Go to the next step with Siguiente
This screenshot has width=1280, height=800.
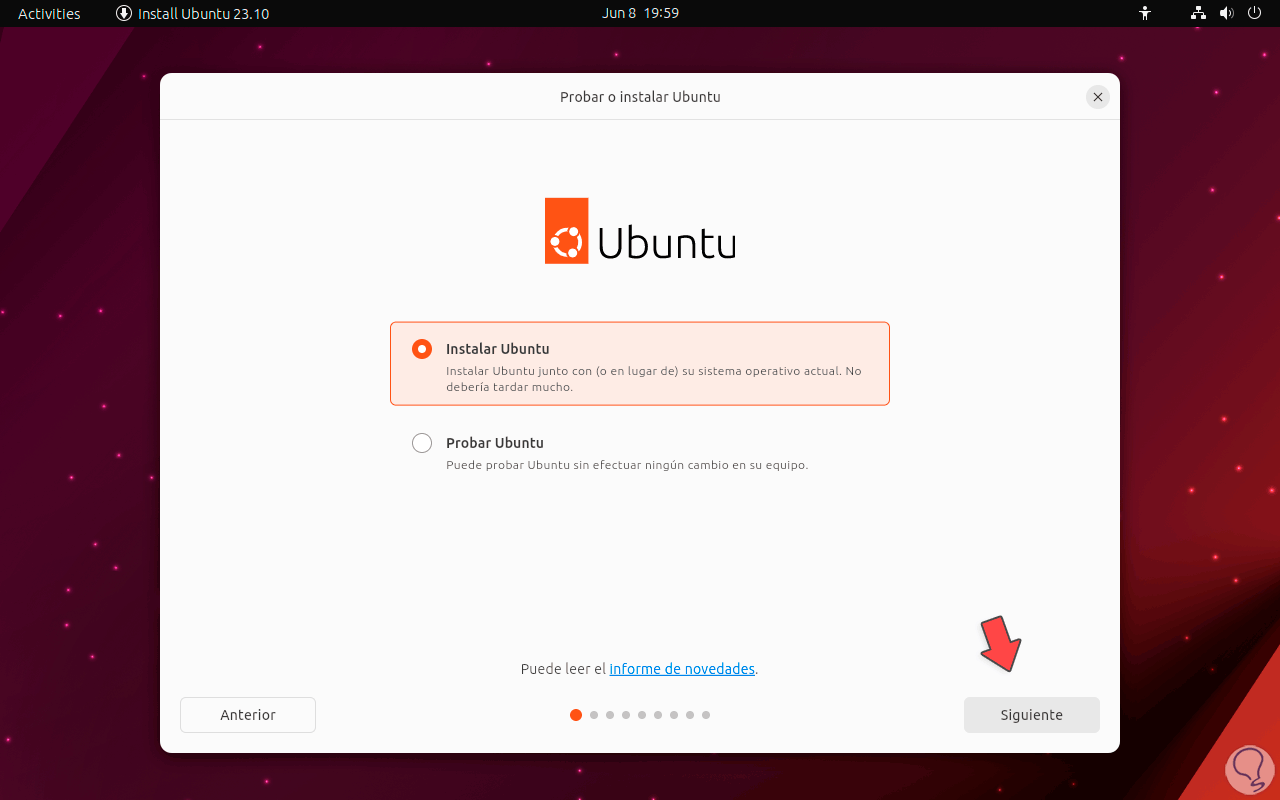tap(1032, 715)
